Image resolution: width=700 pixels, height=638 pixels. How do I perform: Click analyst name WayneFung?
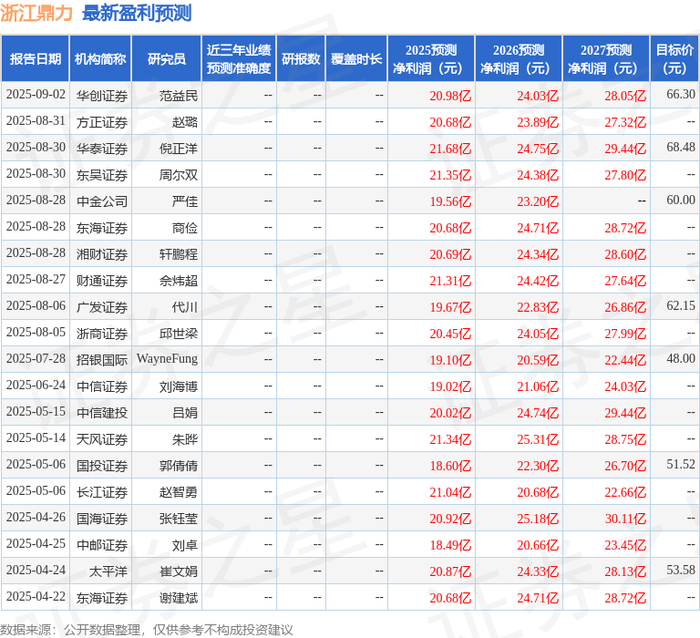tap(167, 359)
